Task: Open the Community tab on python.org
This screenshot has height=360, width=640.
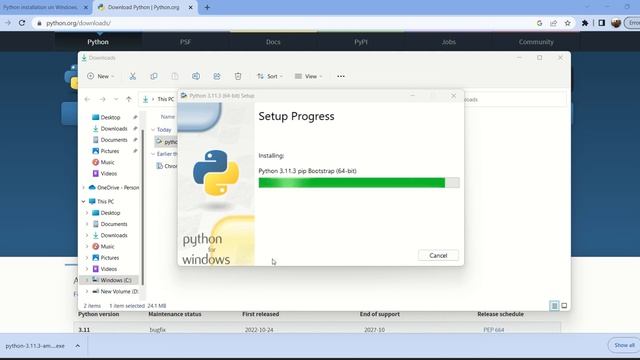Action: coord(536,42)
